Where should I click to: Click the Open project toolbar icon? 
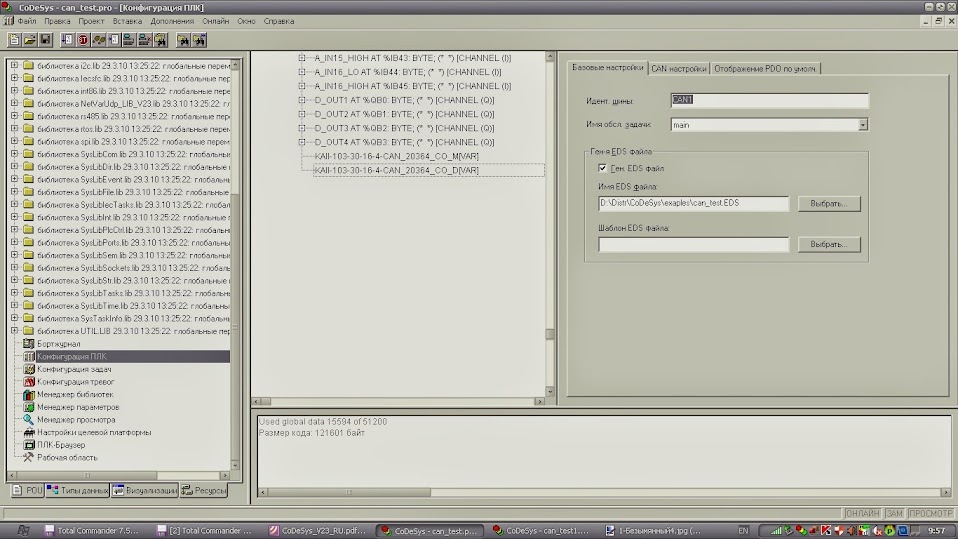tap(29, 40)
